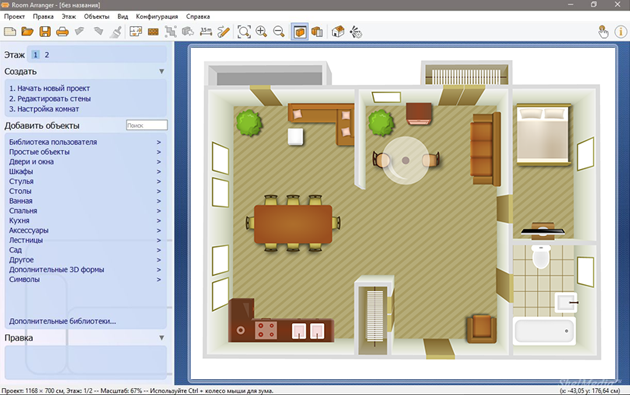Viewport: 630px width, 395px height.
Task: Expand Ванная category
Action: click(86, 201)
